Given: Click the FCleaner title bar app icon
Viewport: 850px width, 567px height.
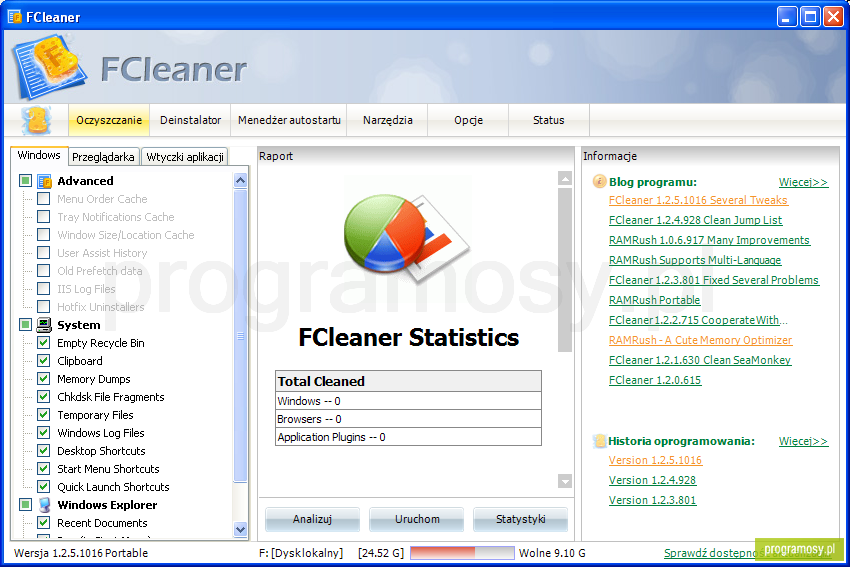Looking at the screenshot, I should (x=15, y=17).
